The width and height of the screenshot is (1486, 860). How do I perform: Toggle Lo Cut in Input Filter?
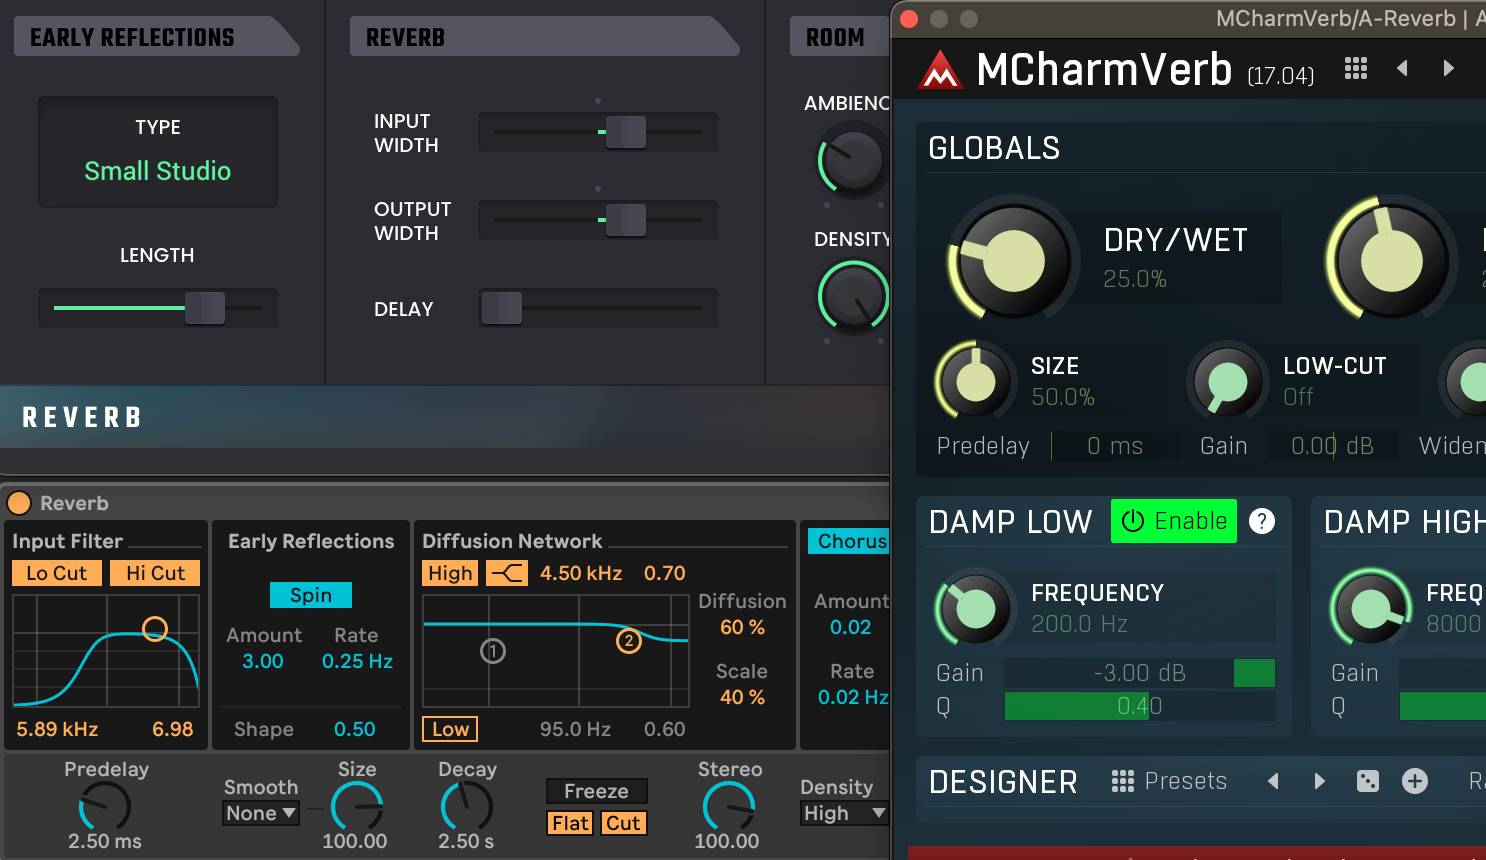[57, 573]
